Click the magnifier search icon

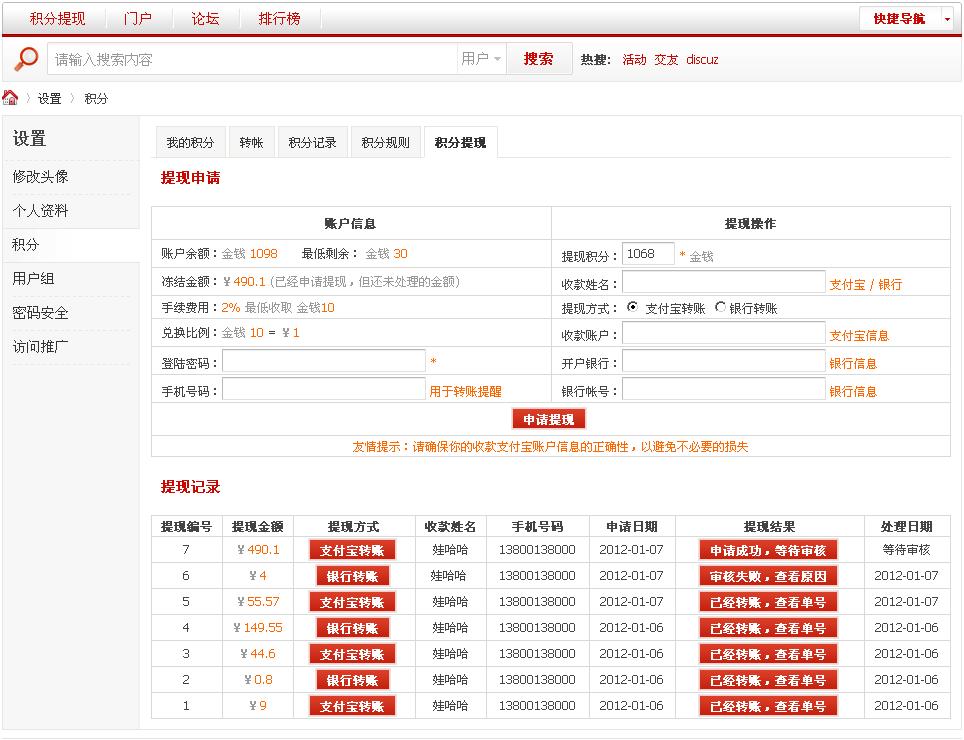(26, 58)
